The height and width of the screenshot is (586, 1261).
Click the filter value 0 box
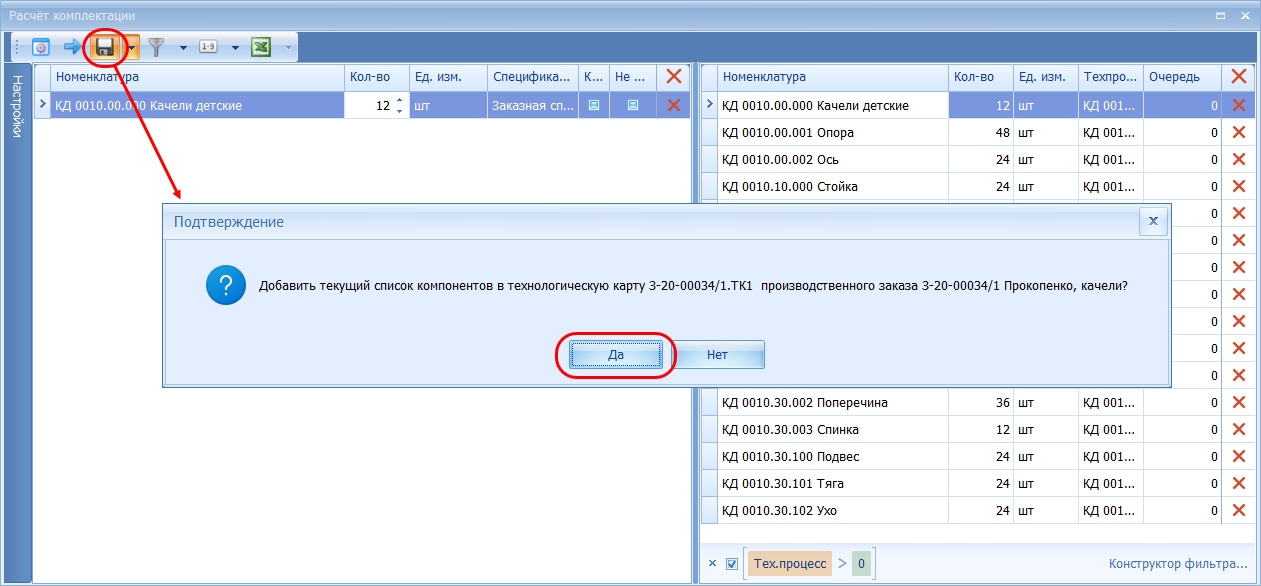click(861, 564)
